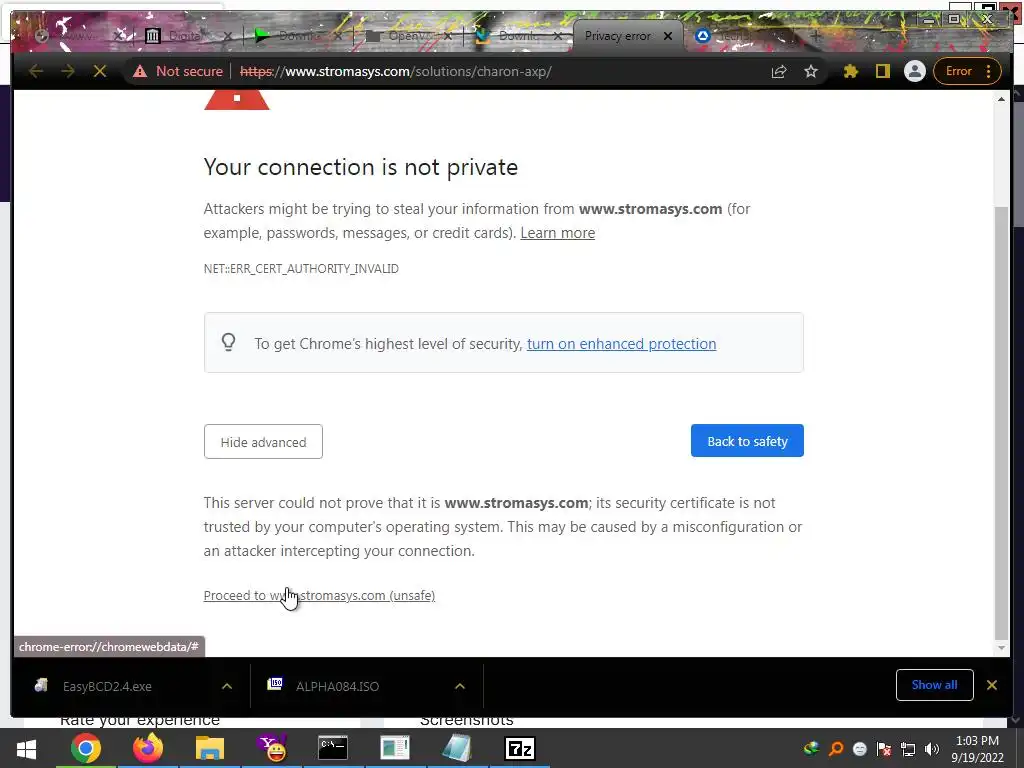Click the address bar URL

pos(395,71)
